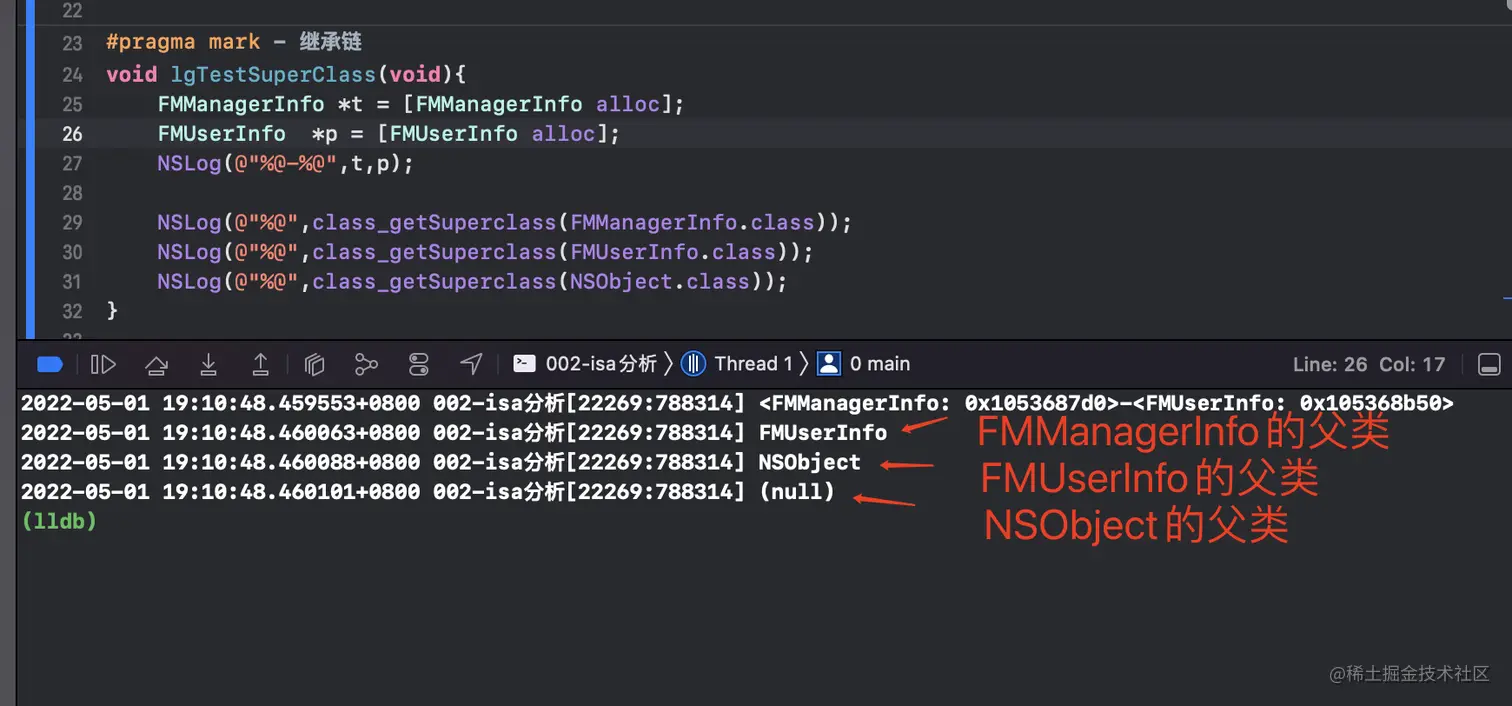Click the Line: 26 Col: 17 indicator
The image size is (1512, 706).
[1369, 365]
